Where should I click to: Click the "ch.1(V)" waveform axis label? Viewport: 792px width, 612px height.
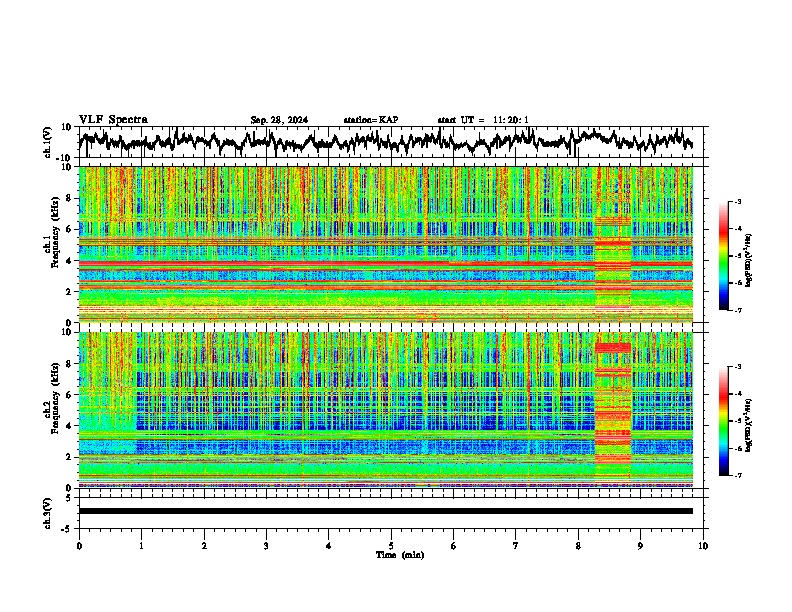48,142
